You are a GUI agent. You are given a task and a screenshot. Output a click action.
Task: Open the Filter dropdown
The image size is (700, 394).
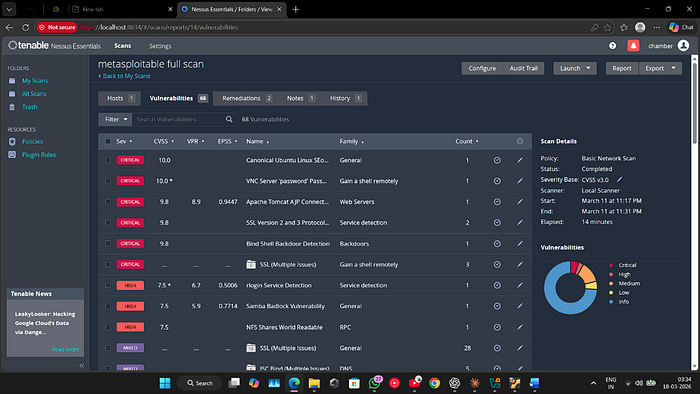tap(115, 119)
